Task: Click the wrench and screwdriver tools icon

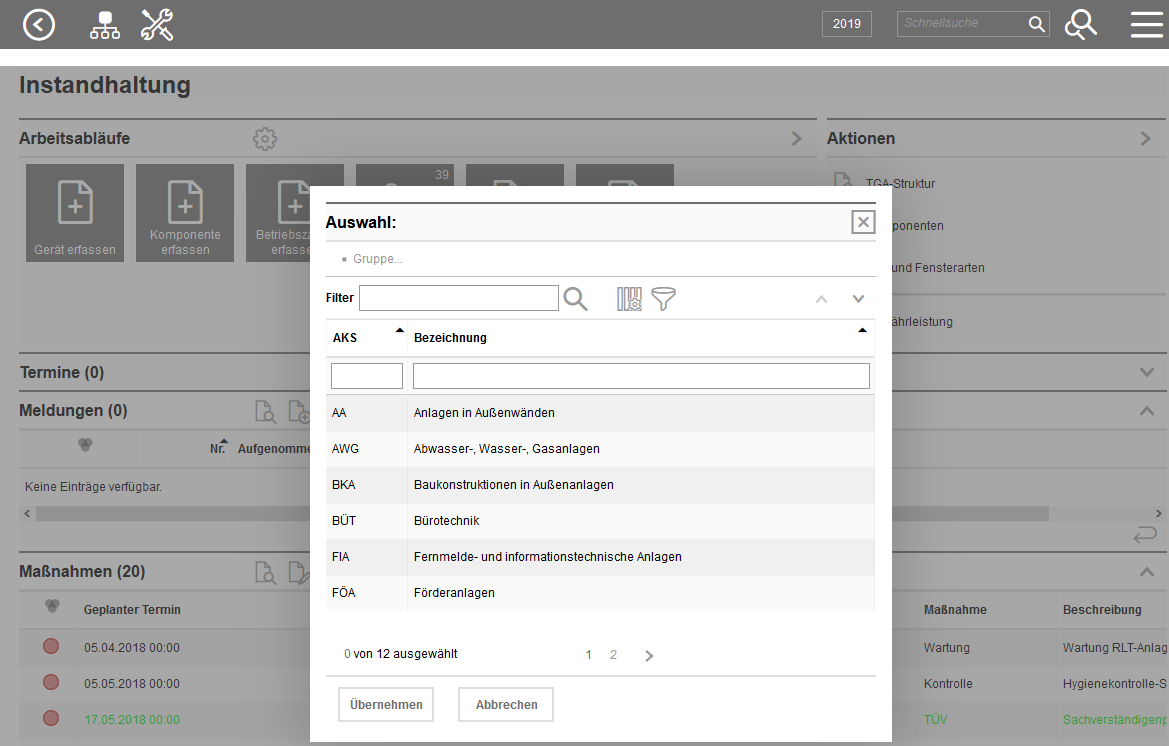Action: [157, 25]
